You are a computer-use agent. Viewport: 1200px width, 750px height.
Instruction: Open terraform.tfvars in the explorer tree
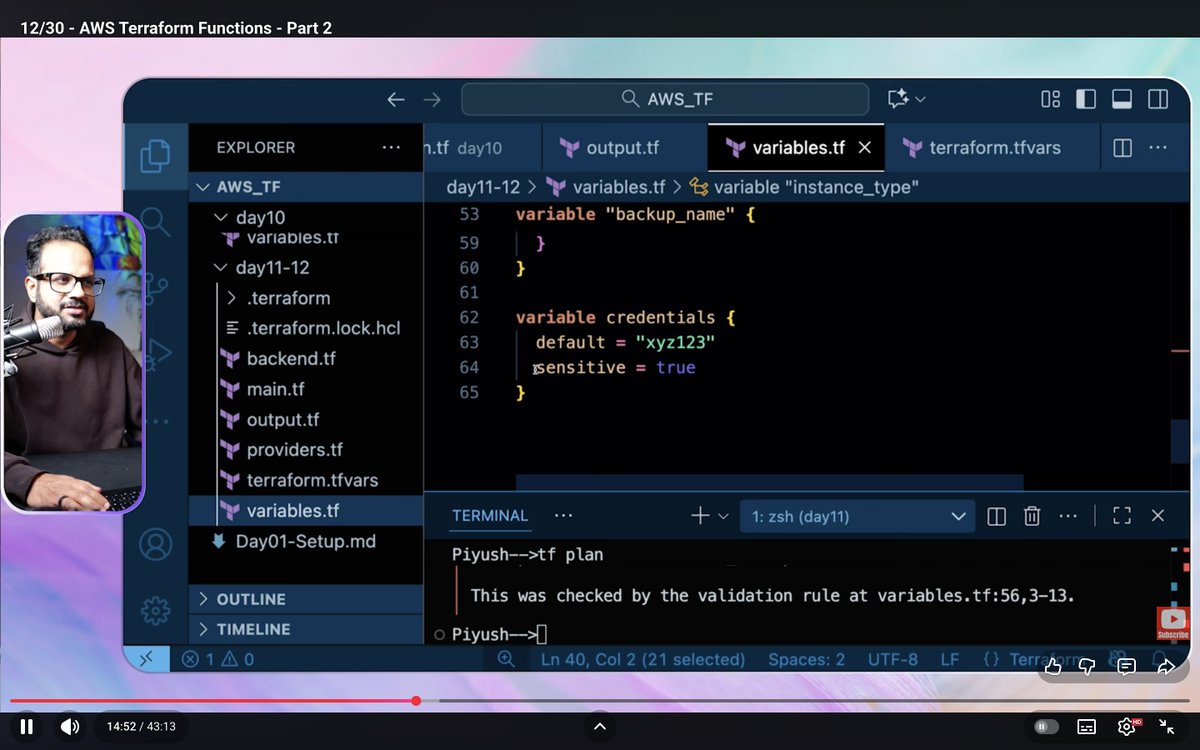tap(306, 480)
